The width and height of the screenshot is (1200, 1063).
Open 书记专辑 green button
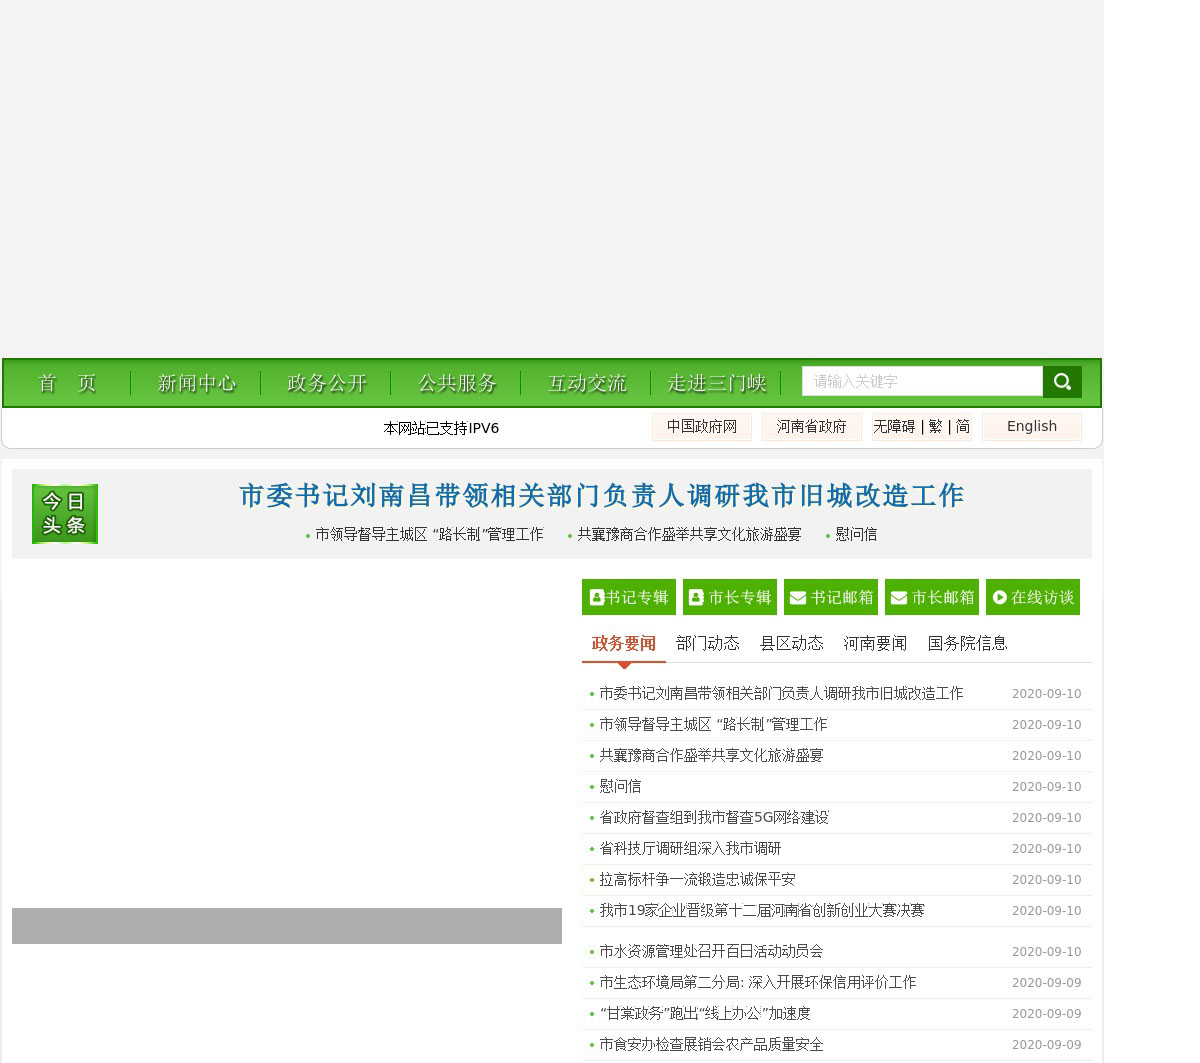pyautogui.click(x=628, y=597)
